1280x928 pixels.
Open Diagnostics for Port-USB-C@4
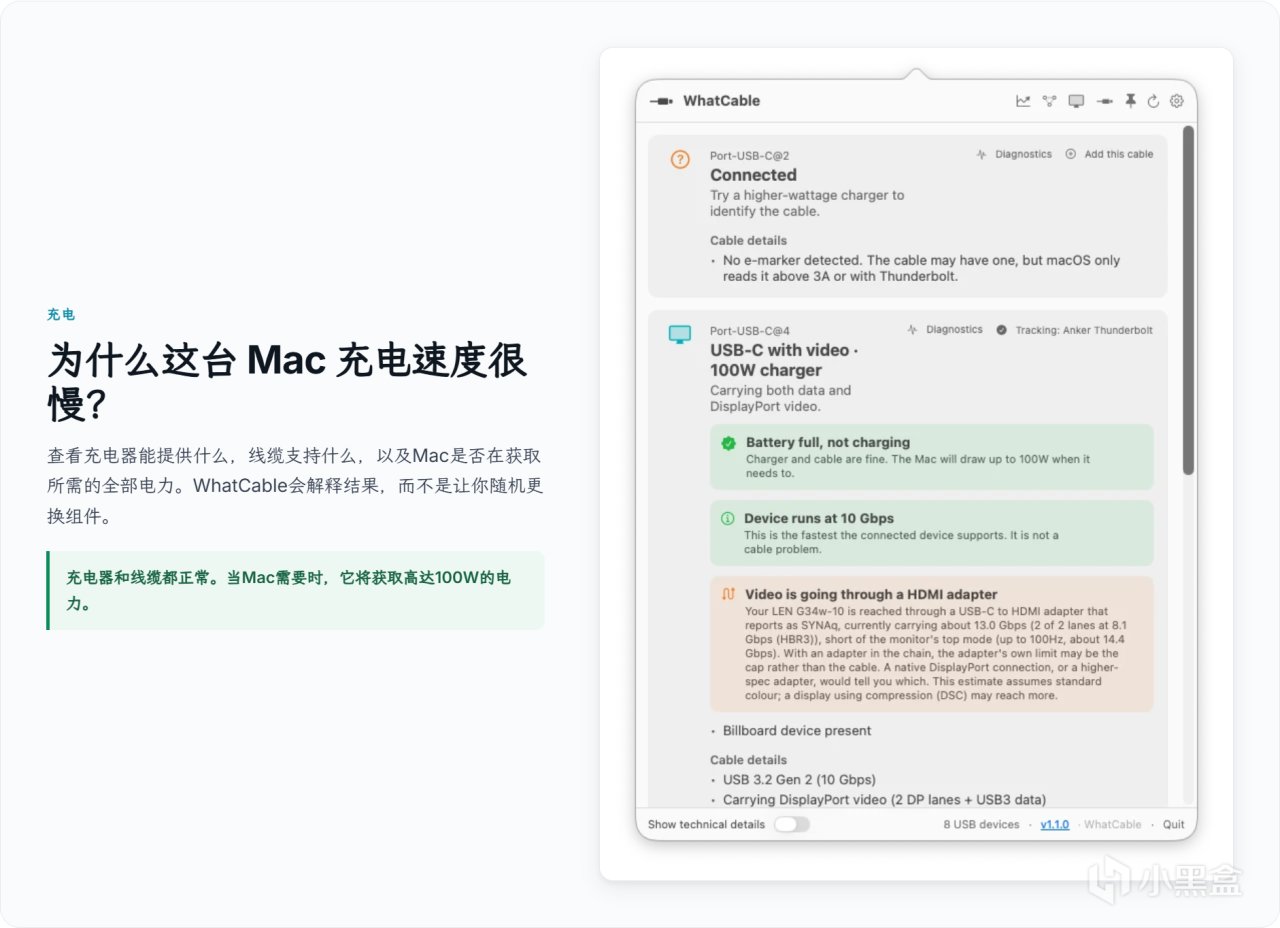point(945,330)
